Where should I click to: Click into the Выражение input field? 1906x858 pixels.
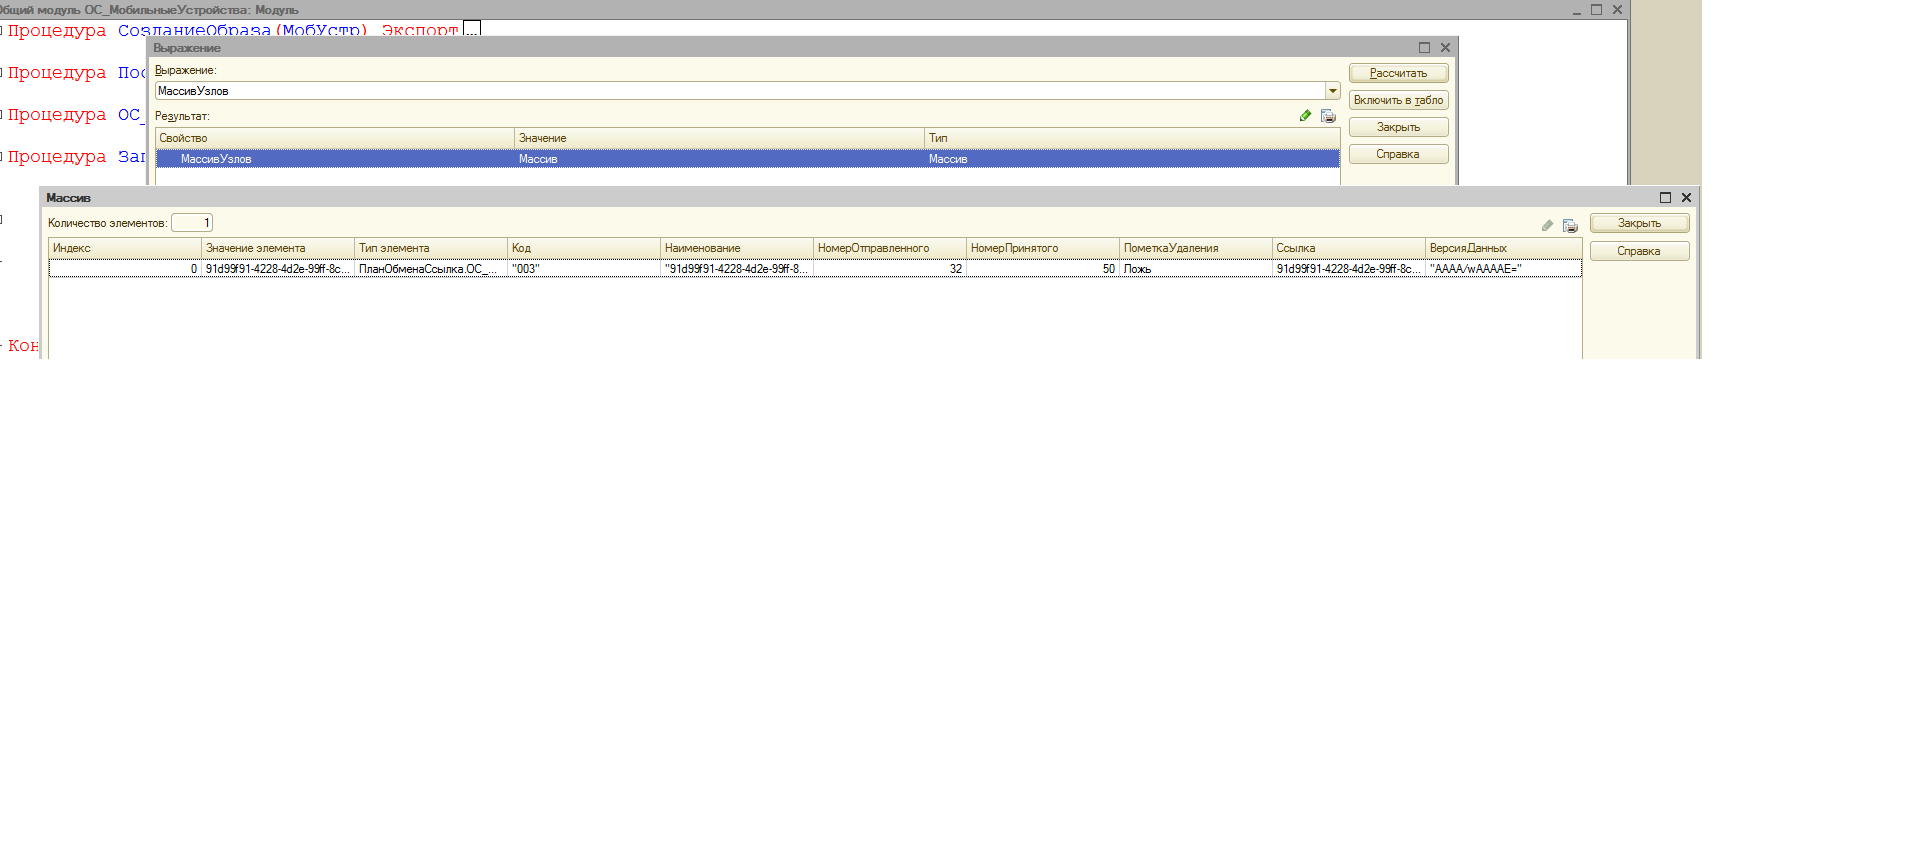coord(740,91)
